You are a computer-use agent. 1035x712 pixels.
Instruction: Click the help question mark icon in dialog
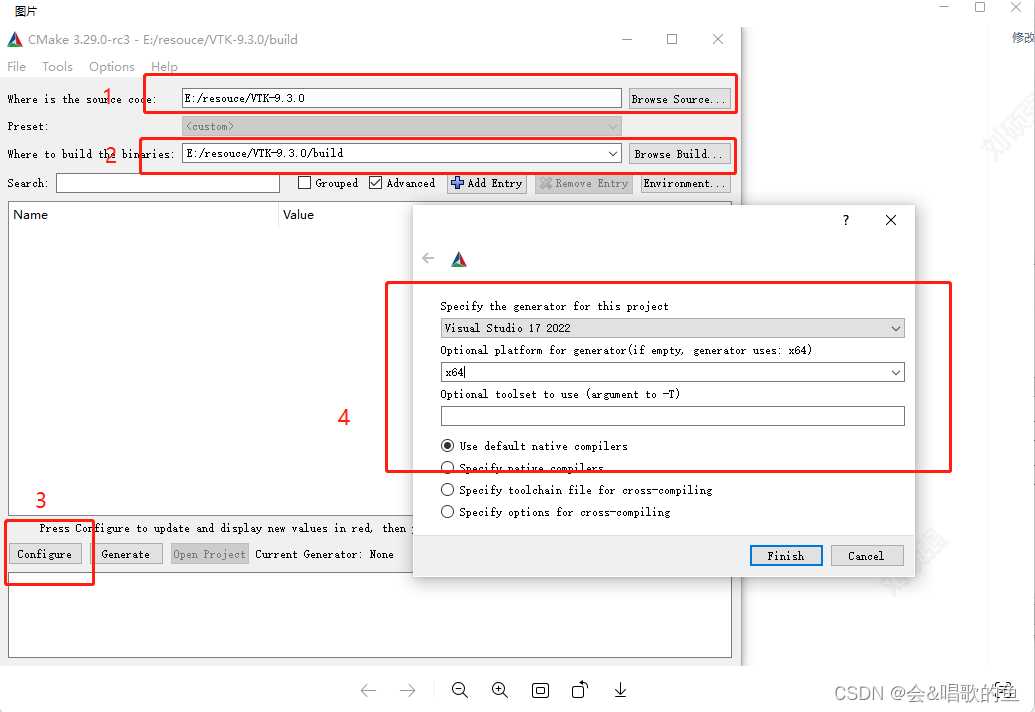point(845,220)
